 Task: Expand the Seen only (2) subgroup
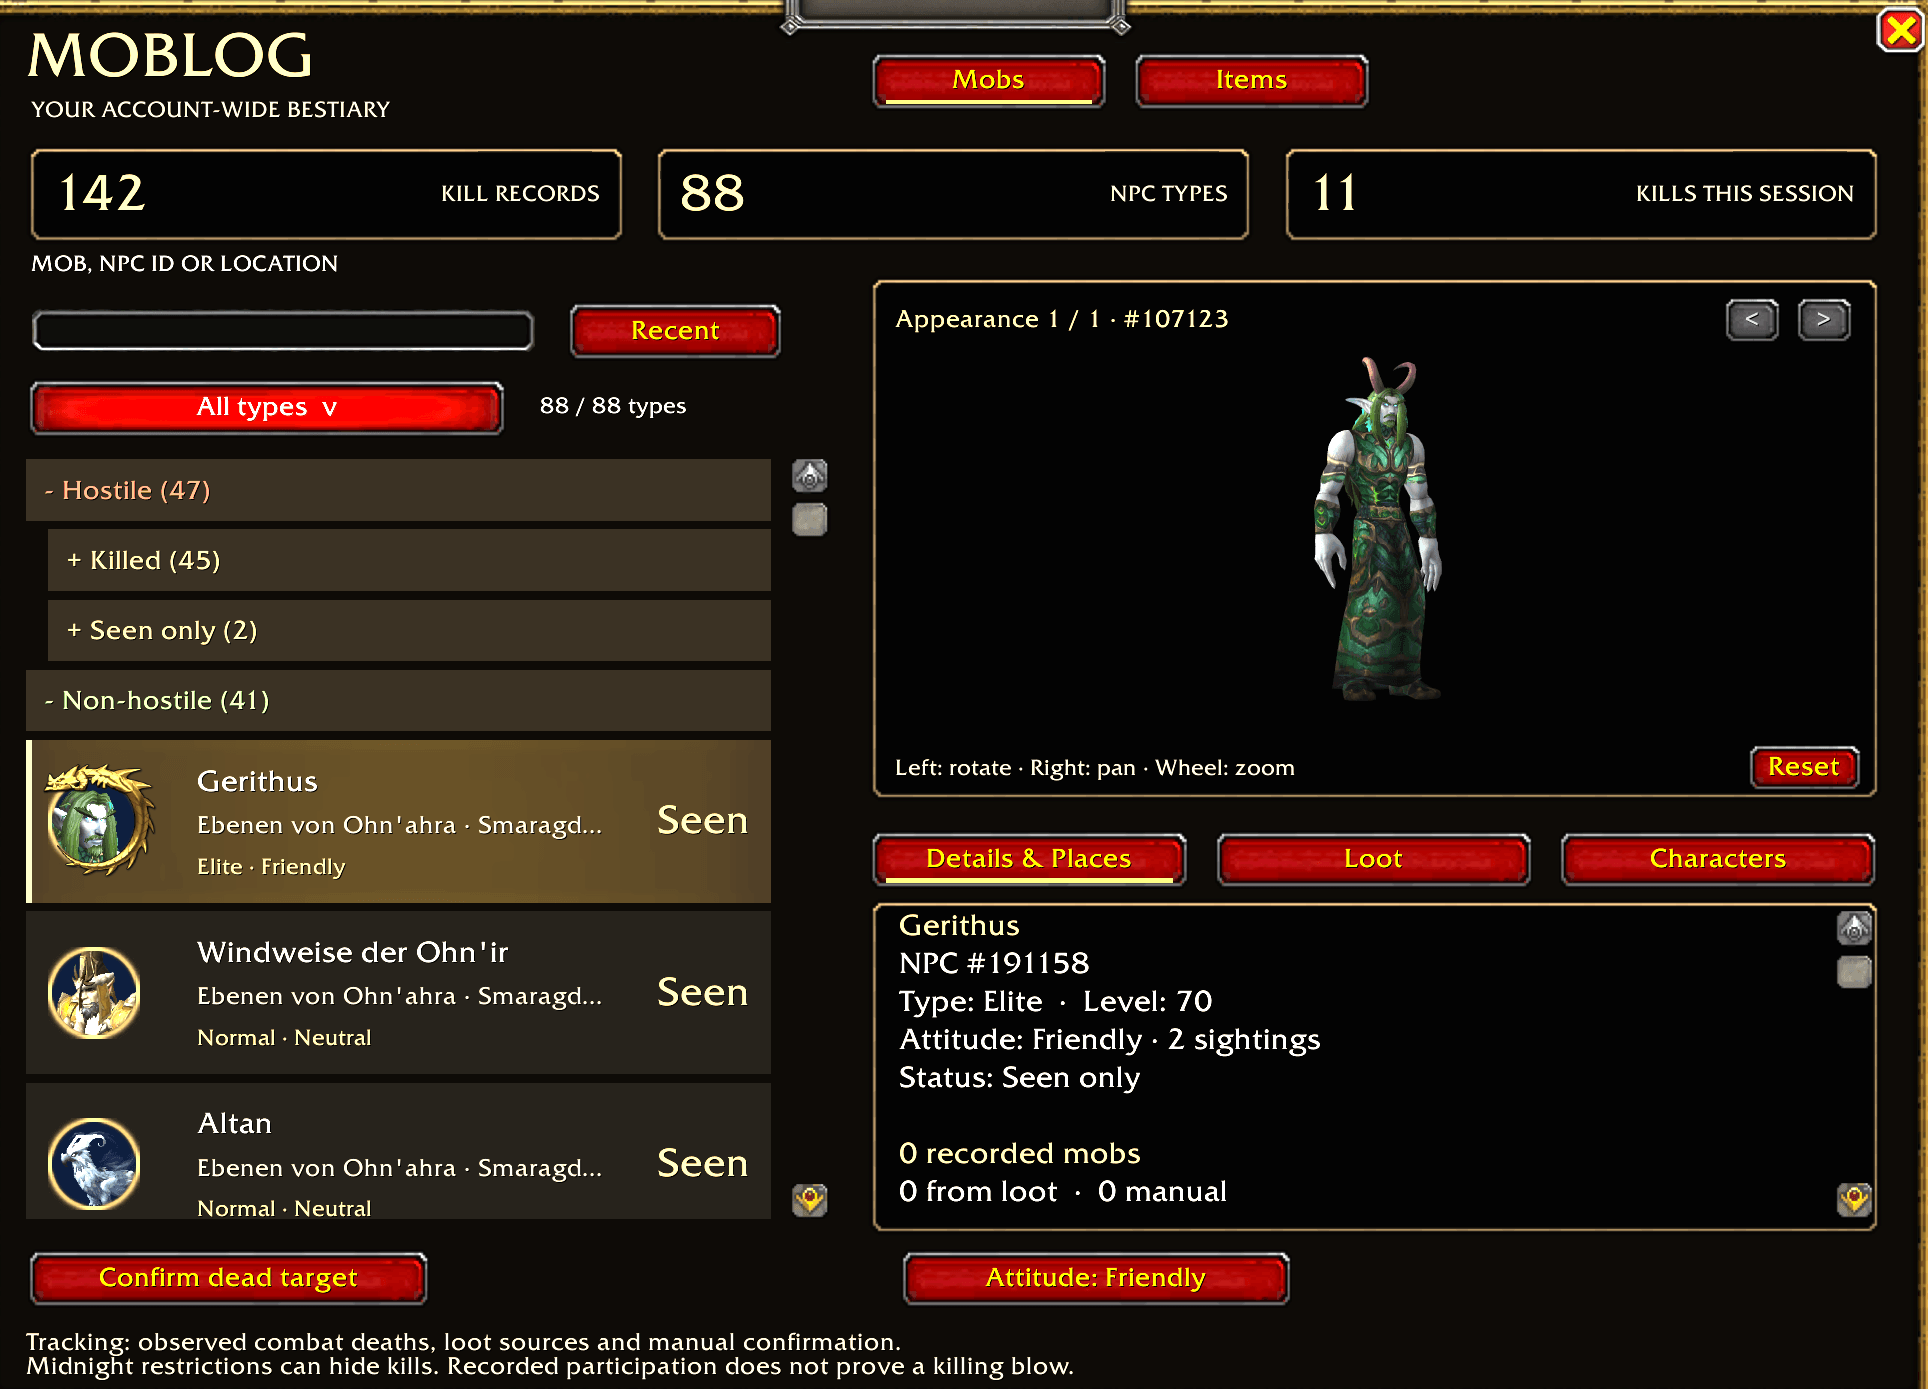409,630
